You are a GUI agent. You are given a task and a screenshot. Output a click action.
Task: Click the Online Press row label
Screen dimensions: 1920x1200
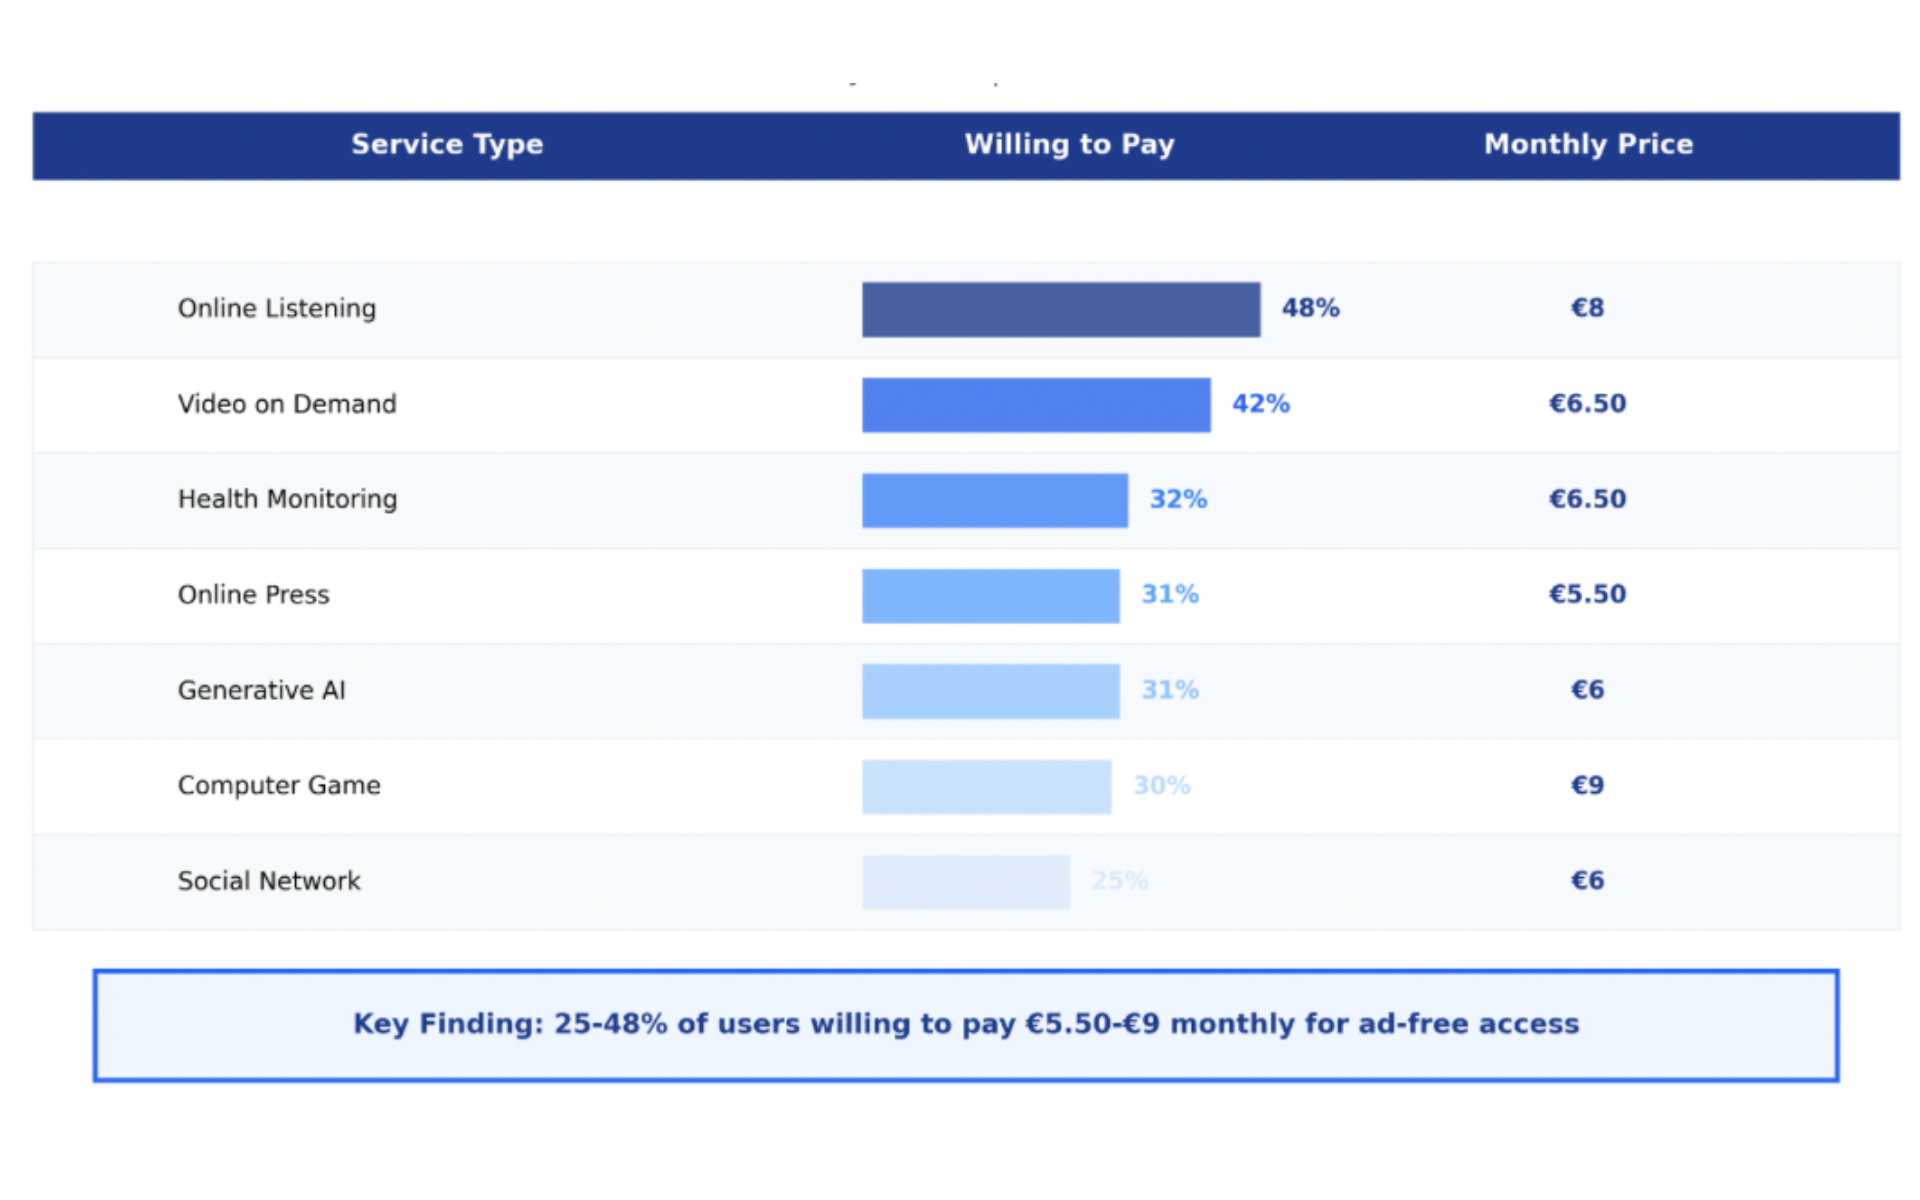(253, 595)
